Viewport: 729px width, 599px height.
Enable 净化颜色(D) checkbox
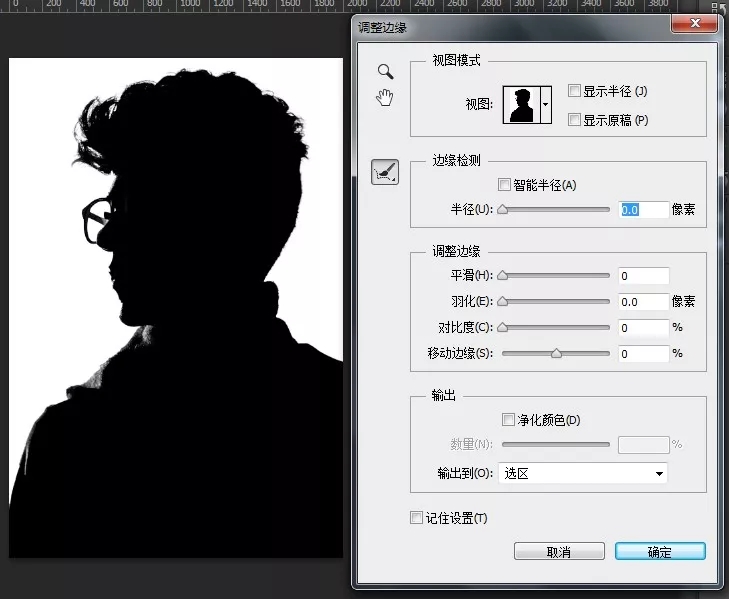508,419
